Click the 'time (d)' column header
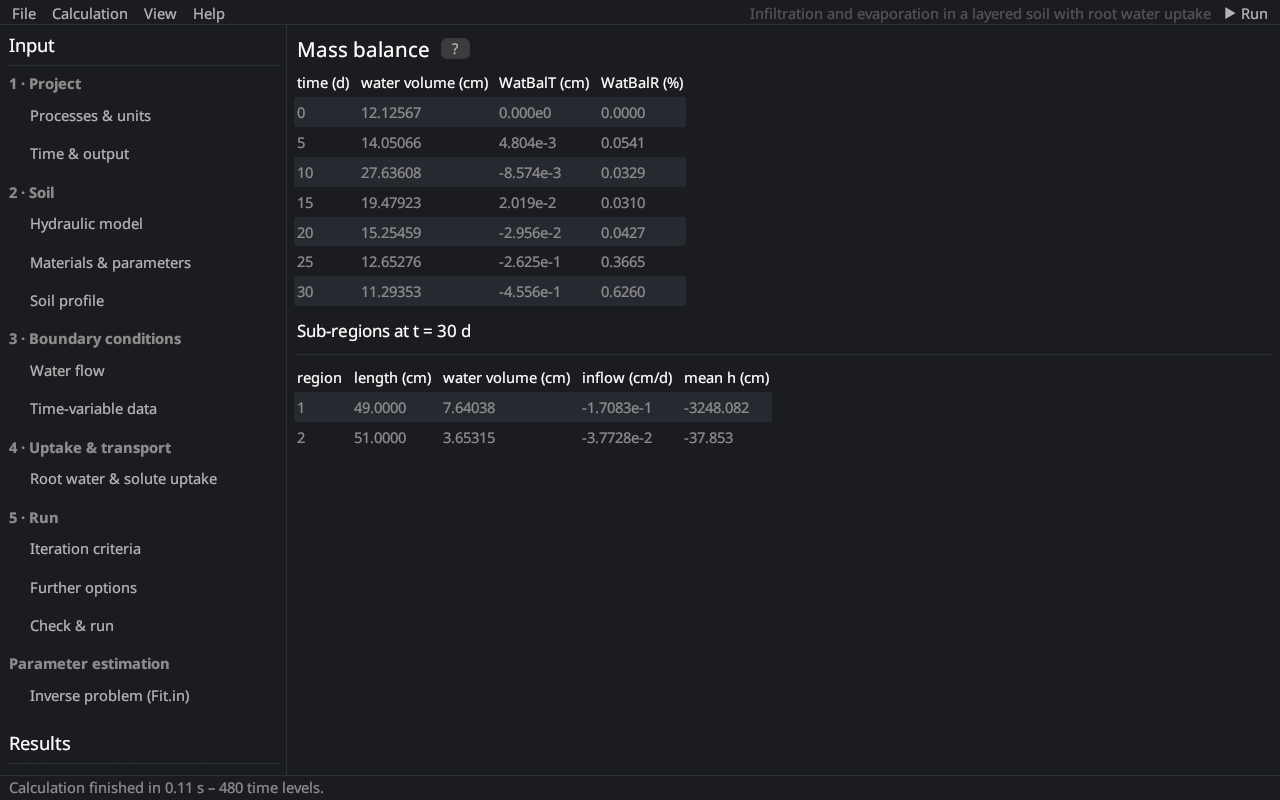Screen dimensions: 1280x800 [x=323, y=83]
